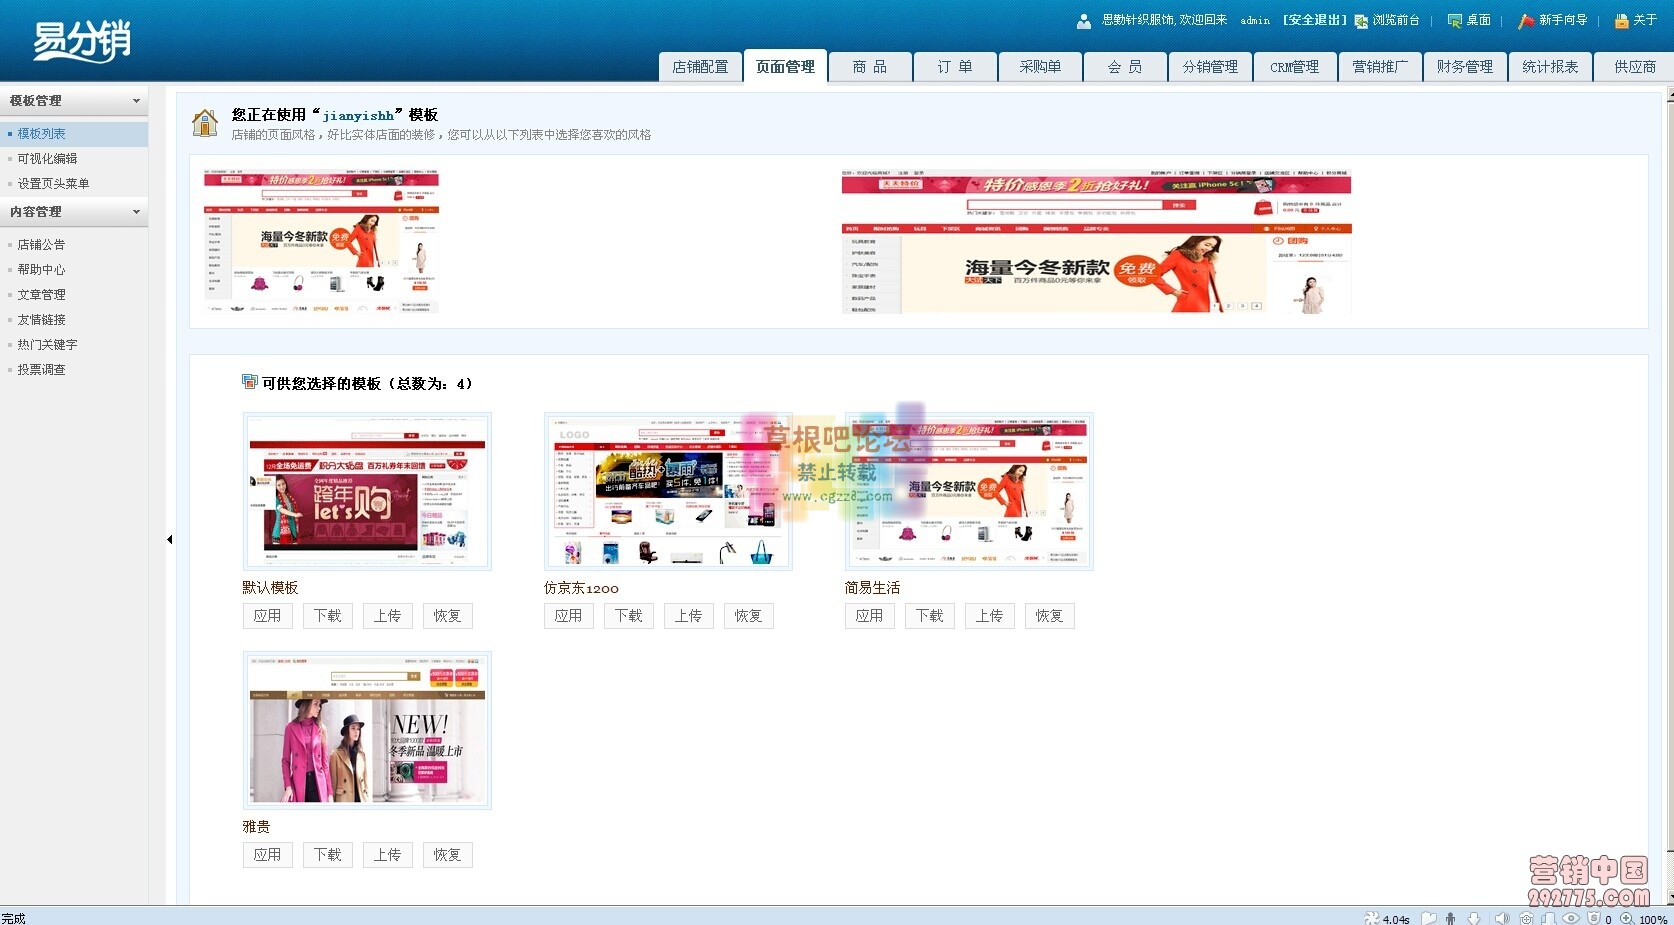Viewport: 1674px width, 925px height.
Task: Select the 设置页头菜单 sidebar item
Action: tap(52, 183)
